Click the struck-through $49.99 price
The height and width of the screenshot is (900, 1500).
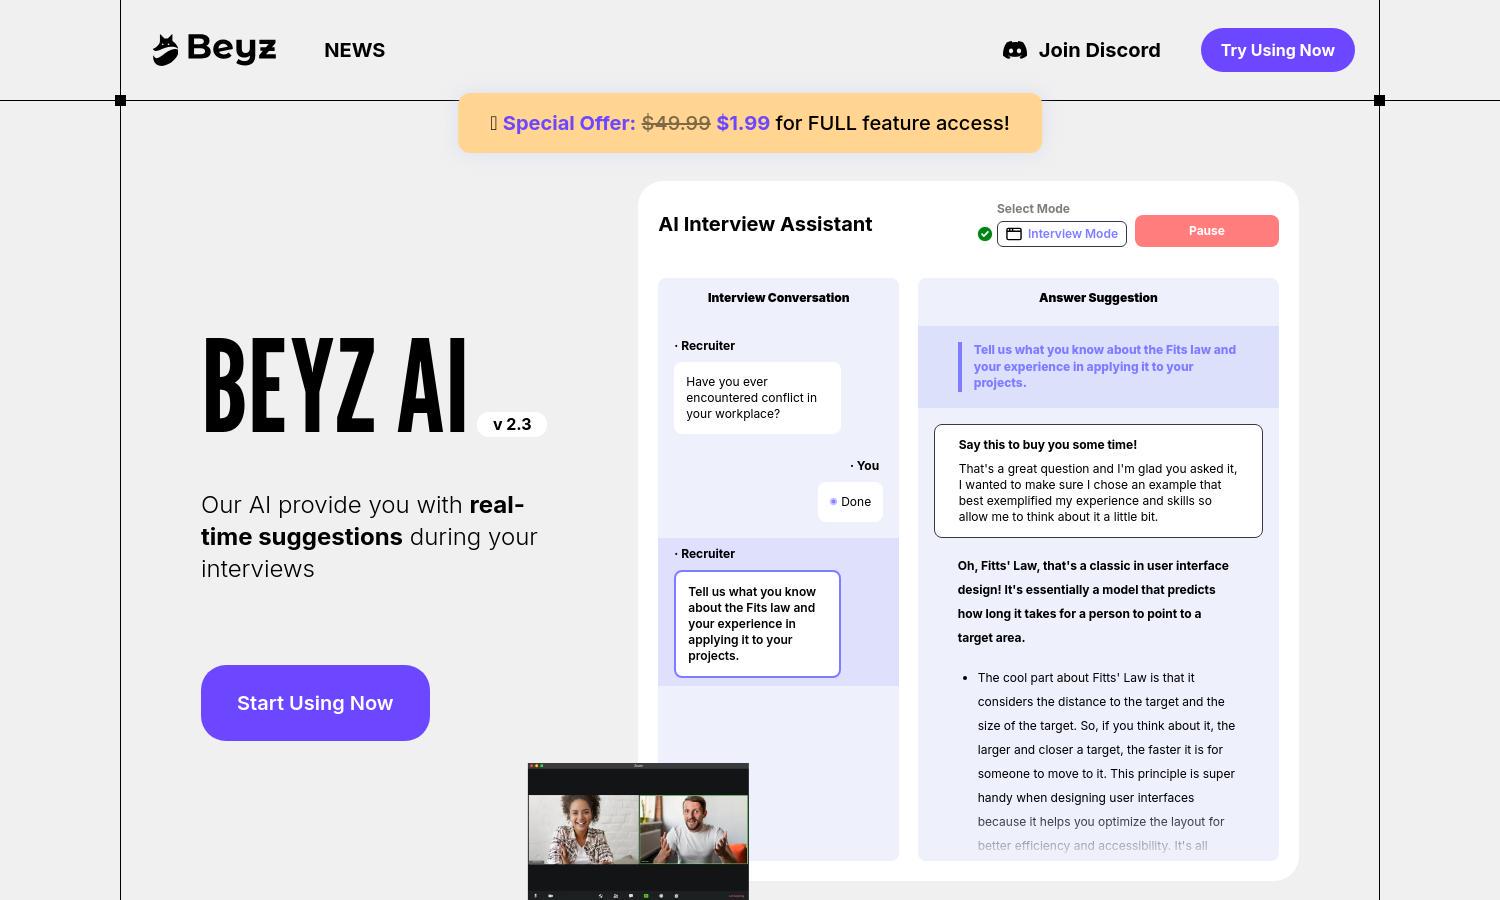tap(676, 123)
